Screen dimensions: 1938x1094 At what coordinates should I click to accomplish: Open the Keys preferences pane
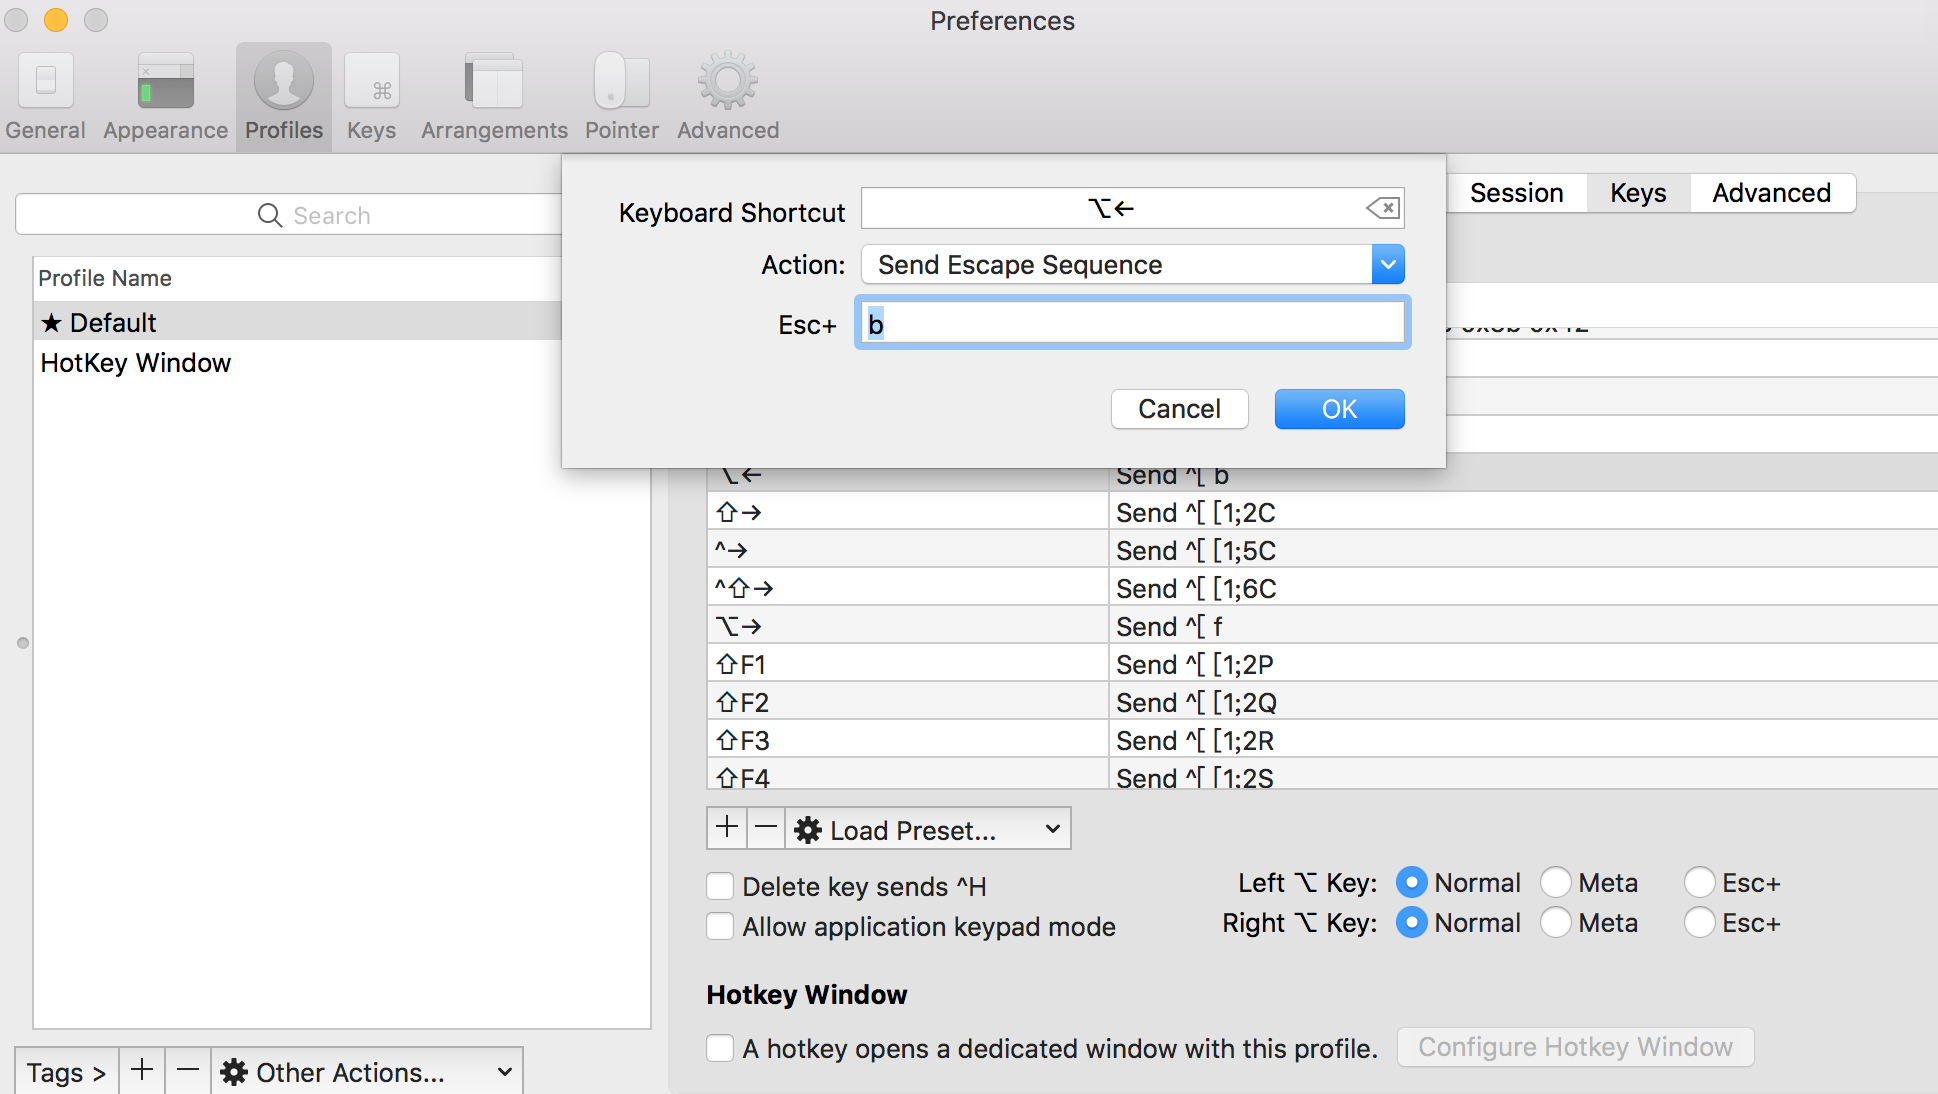pos(371,97)
